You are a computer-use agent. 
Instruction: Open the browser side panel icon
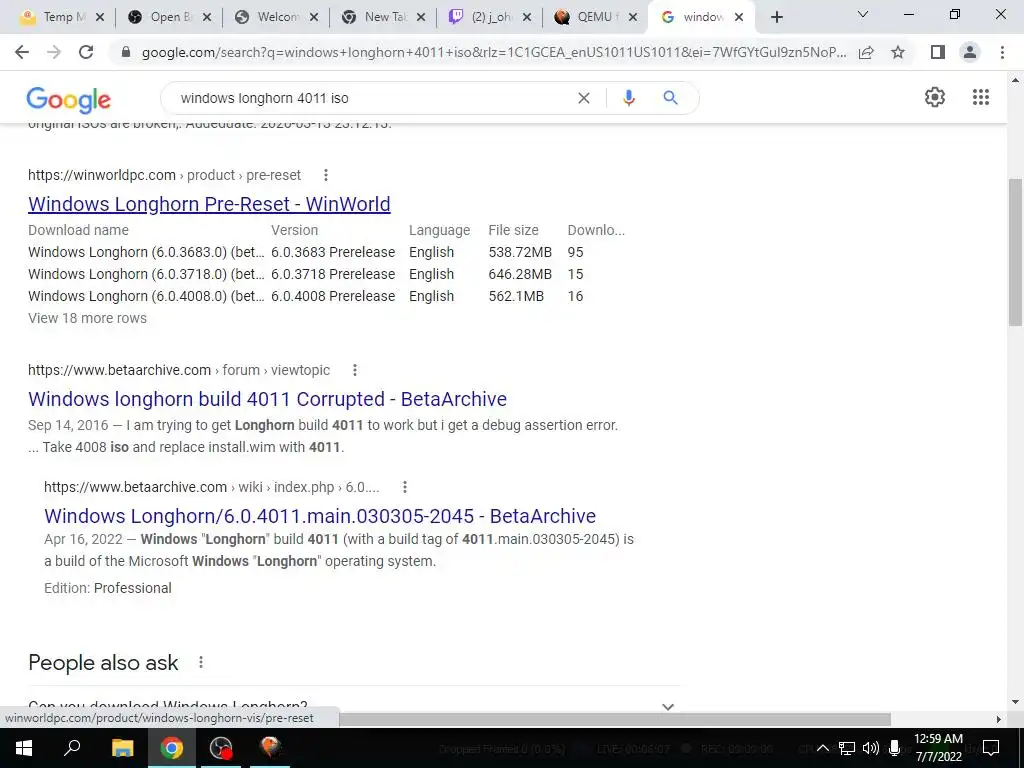click(938, 52)
